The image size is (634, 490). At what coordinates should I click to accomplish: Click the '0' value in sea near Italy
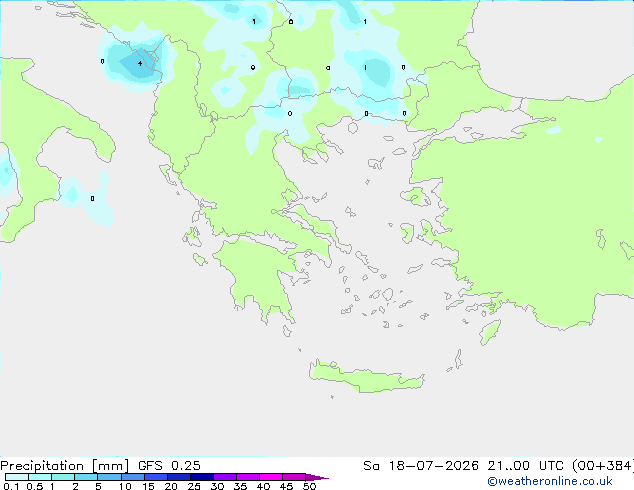[93, 199]
